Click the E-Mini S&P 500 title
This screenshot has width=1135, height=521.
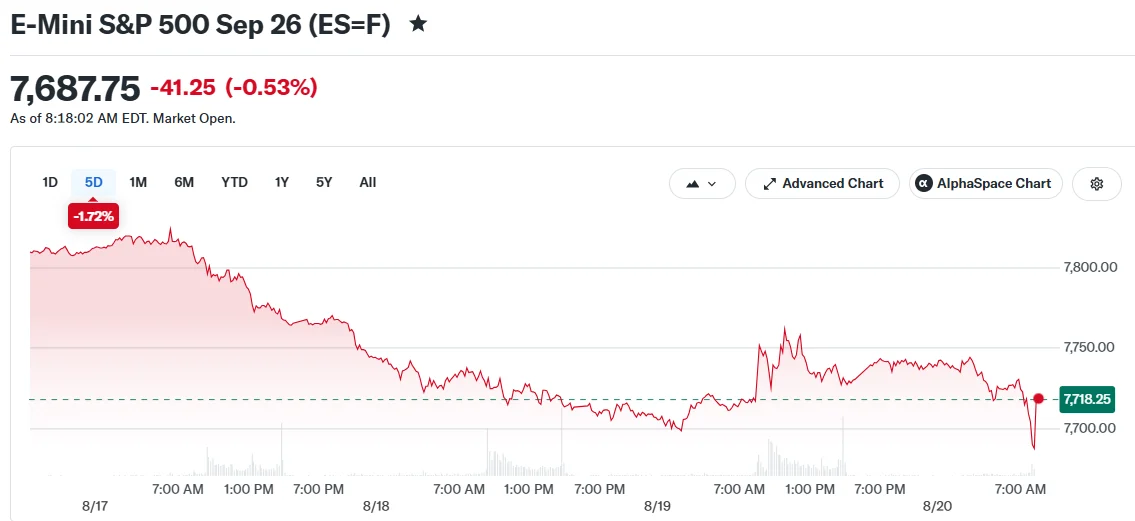(201, 25)
